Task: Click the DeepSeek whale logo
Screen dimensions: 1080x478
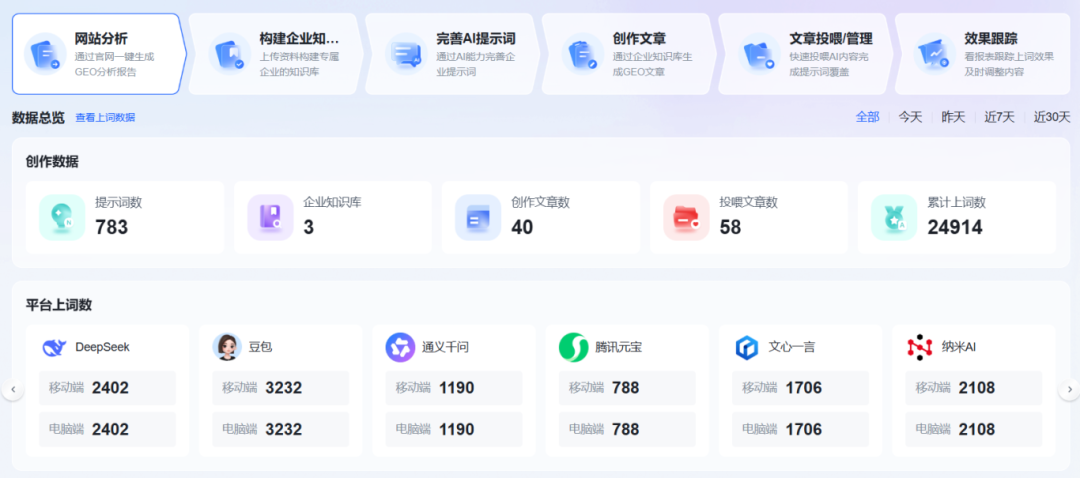Action: pos(54,347)
